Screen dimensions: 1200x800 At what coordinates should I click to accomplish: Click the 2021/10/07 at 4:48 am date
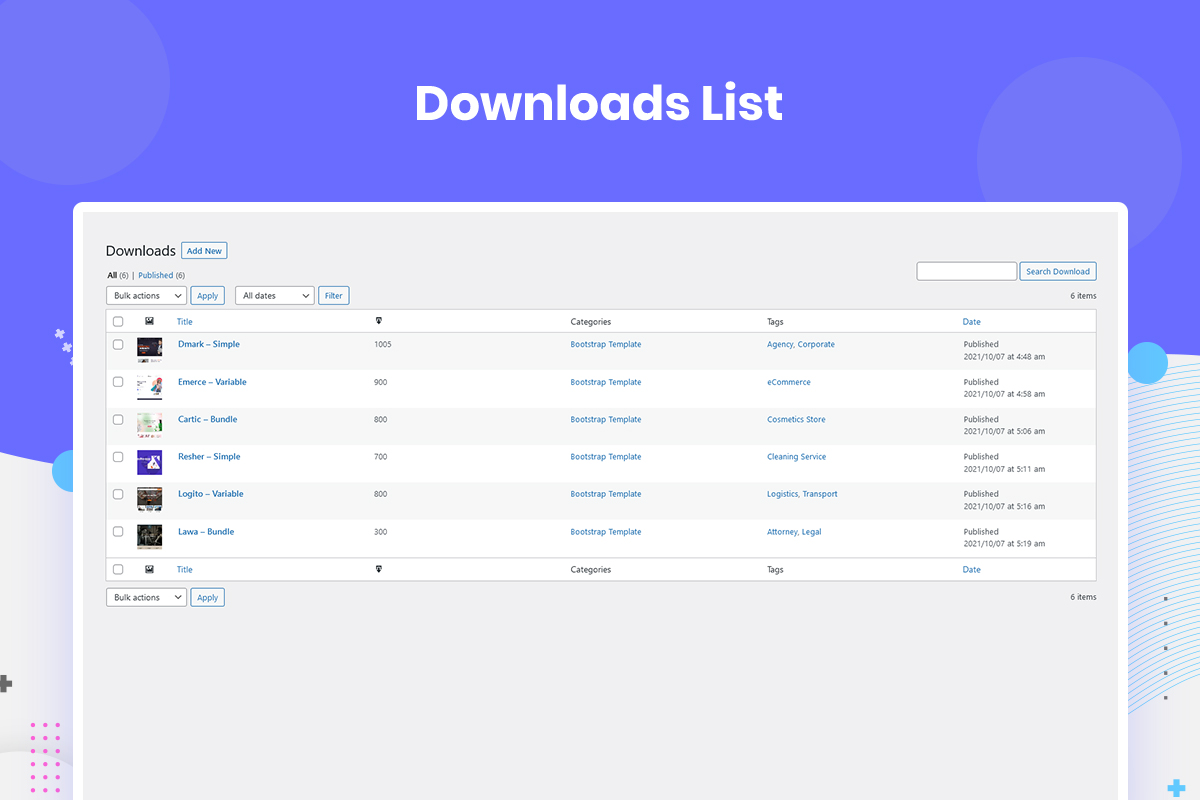tap(1004, 356)
